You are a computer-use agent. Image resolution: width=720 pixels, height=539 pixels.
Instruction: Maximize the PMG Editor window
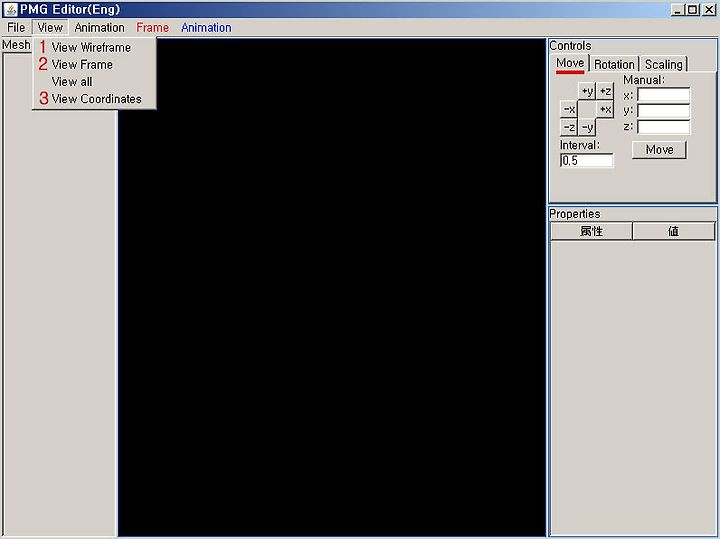(693, 10)
